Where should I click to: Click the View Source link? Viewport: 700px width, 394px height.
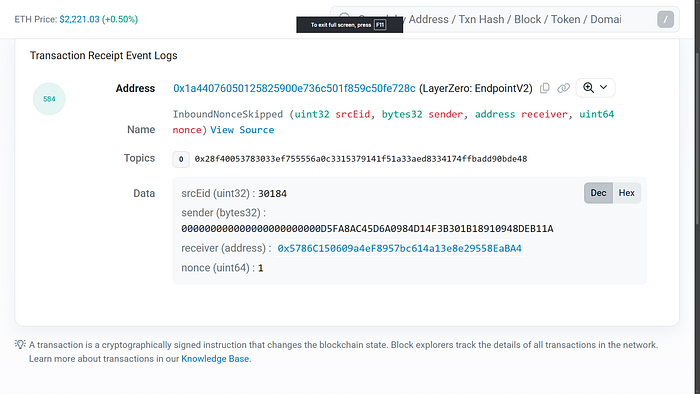click(242, 130)
